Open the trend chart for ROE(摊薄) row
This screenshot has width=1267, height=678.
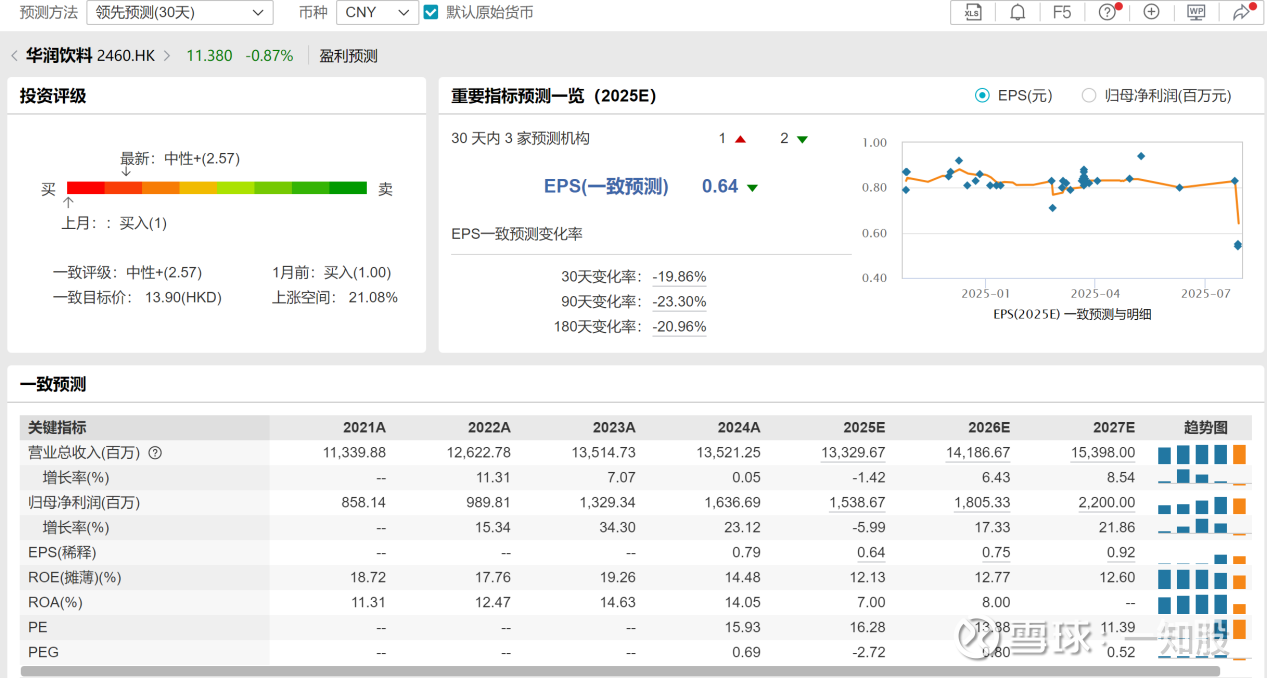click(1202, 578)
